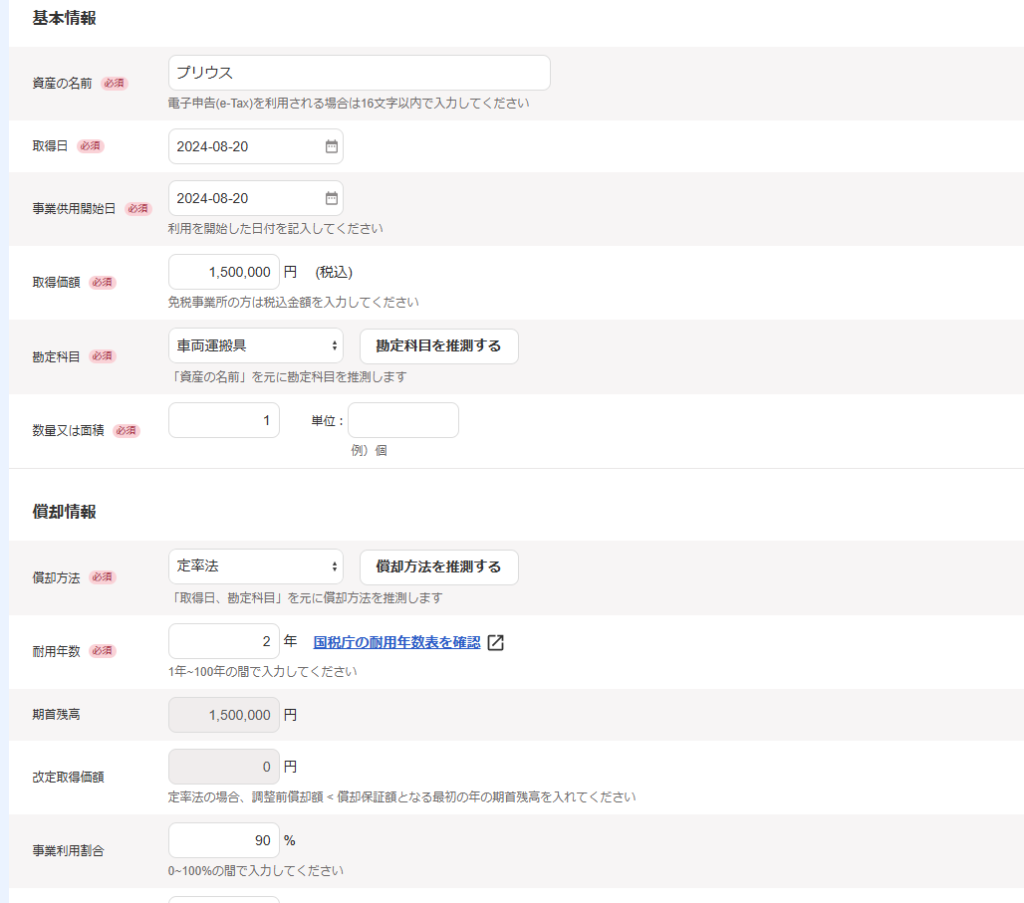Select the 数量又は面積 quantity field
Screen dimensions: 1024x903
(224, 420)
